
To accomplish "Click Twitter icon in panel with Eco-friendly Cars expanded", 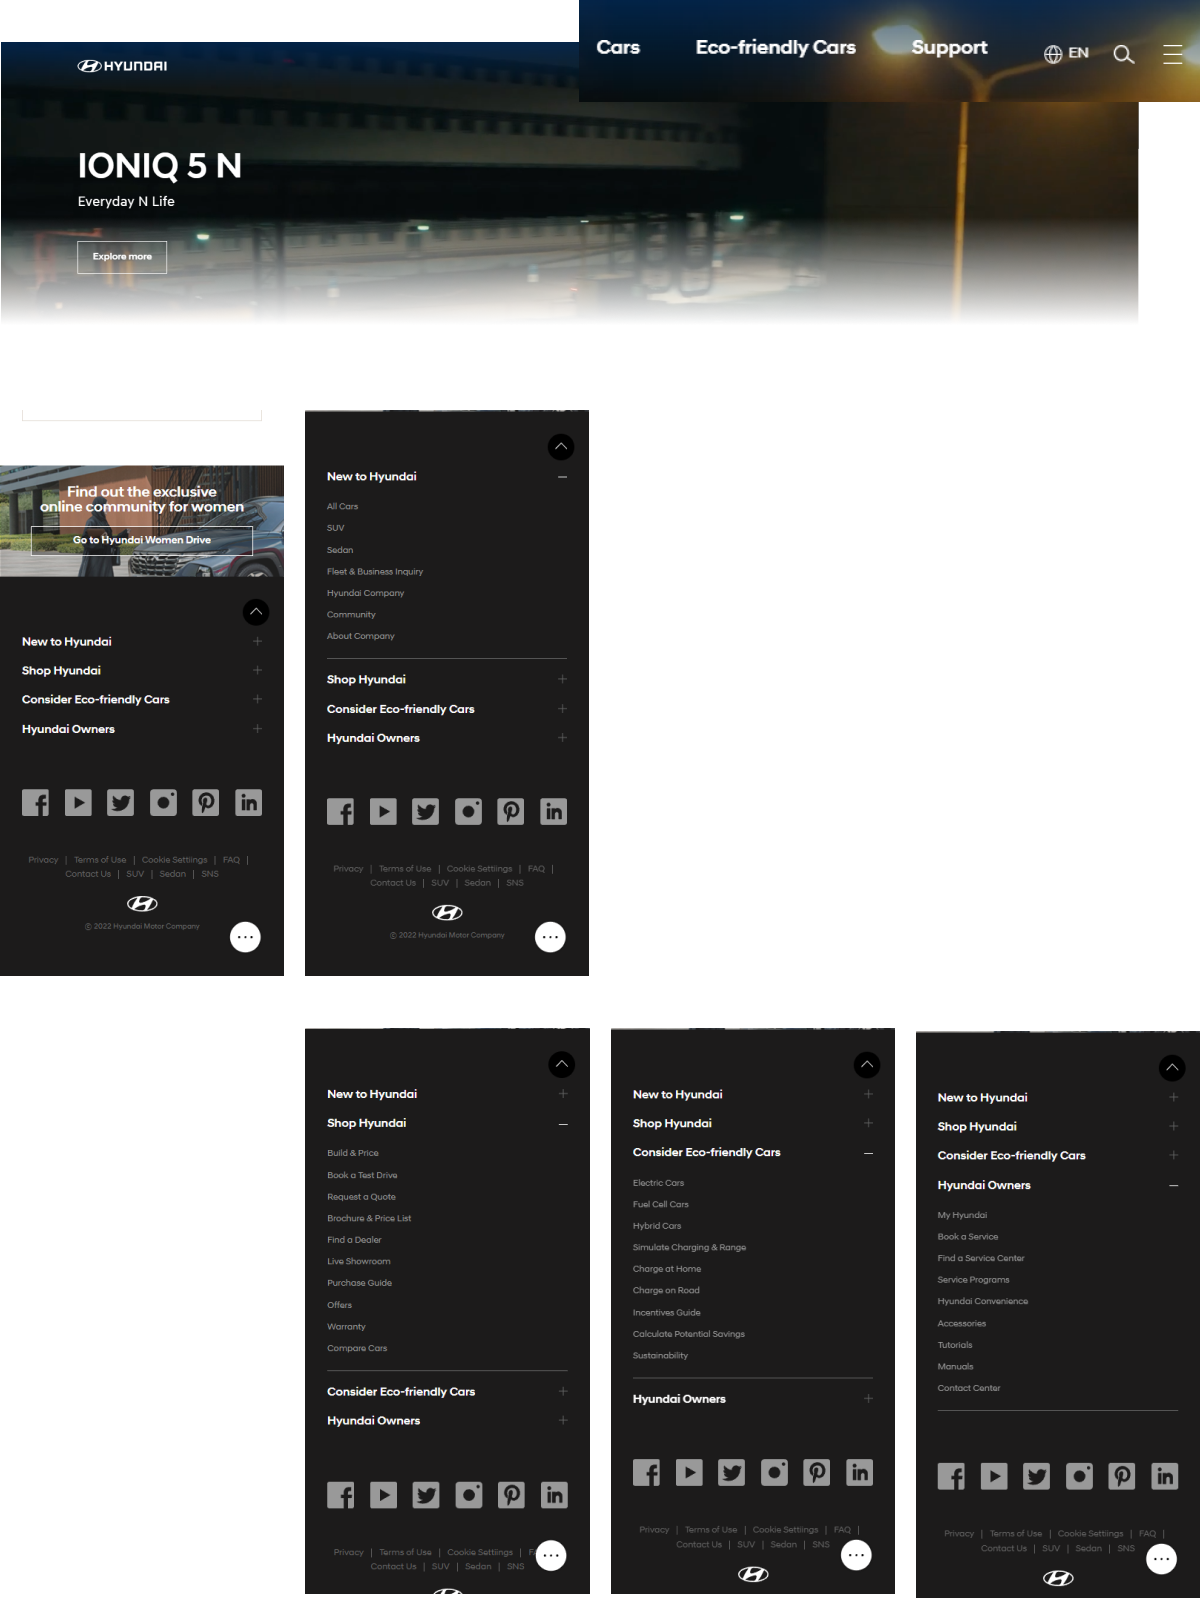I will tap(732, 1472).
